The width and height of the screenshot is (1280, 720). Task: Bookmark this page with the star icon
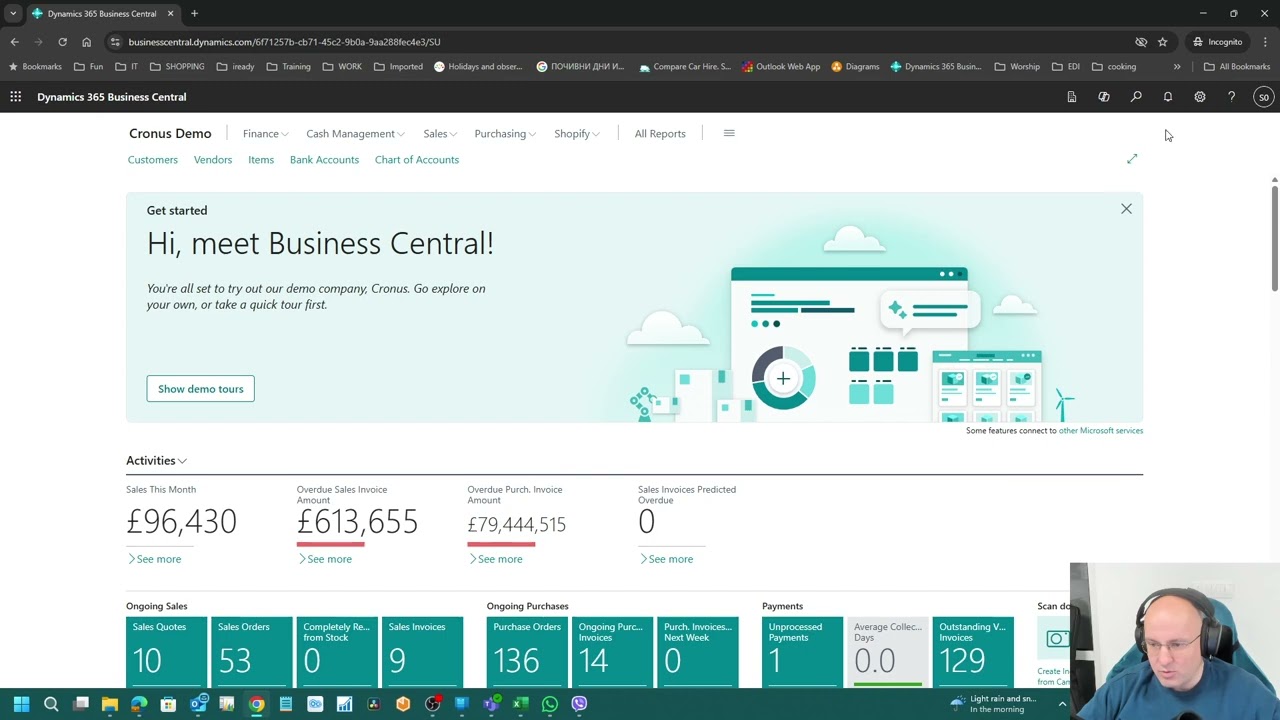1162,42
